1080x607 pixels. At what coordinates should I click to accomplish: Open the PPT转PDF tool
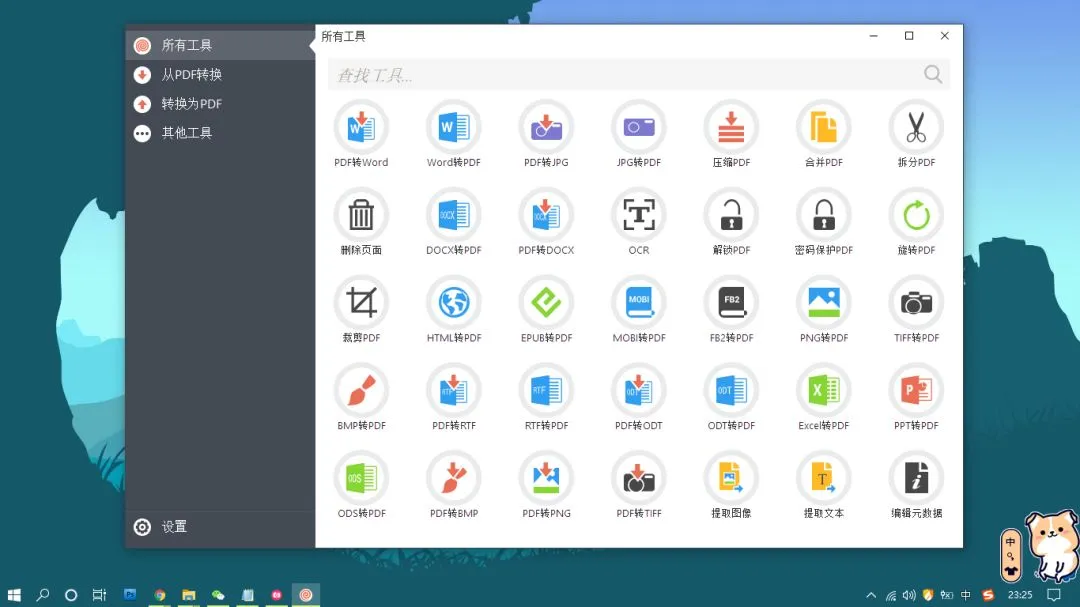[x=916, y=398]
